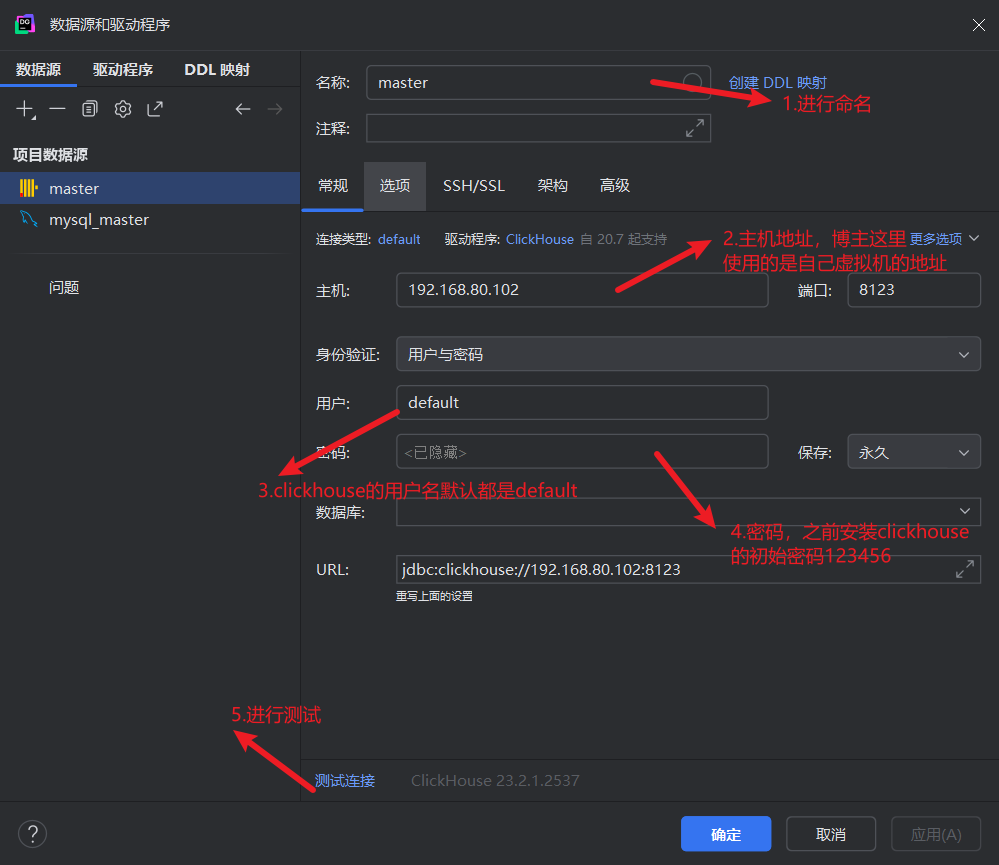
Task: Click the MySQL dolphin icon beside mysql_master
Action: [28, 219]
